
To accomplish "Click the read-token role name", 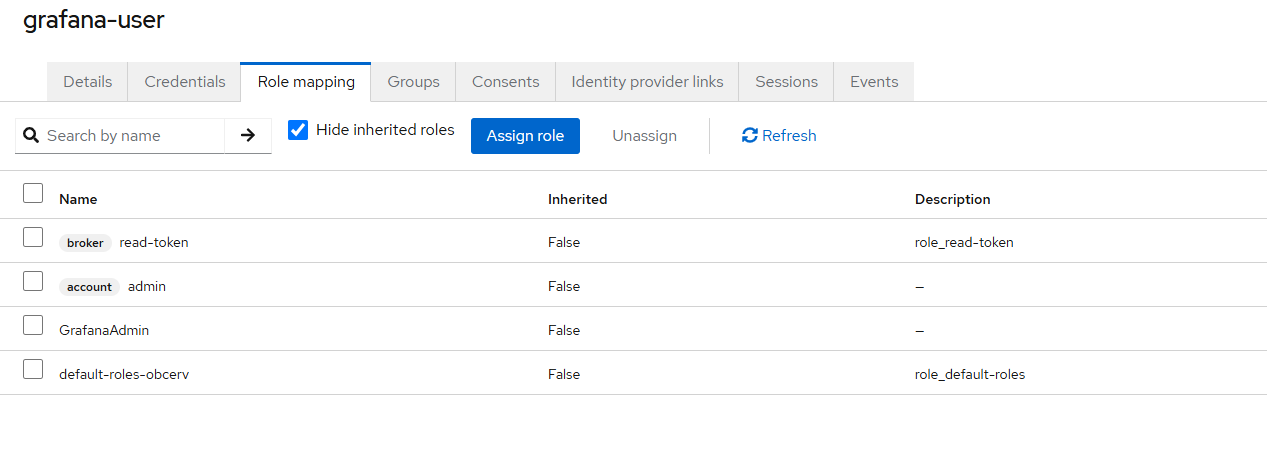I will pos(154,242).
